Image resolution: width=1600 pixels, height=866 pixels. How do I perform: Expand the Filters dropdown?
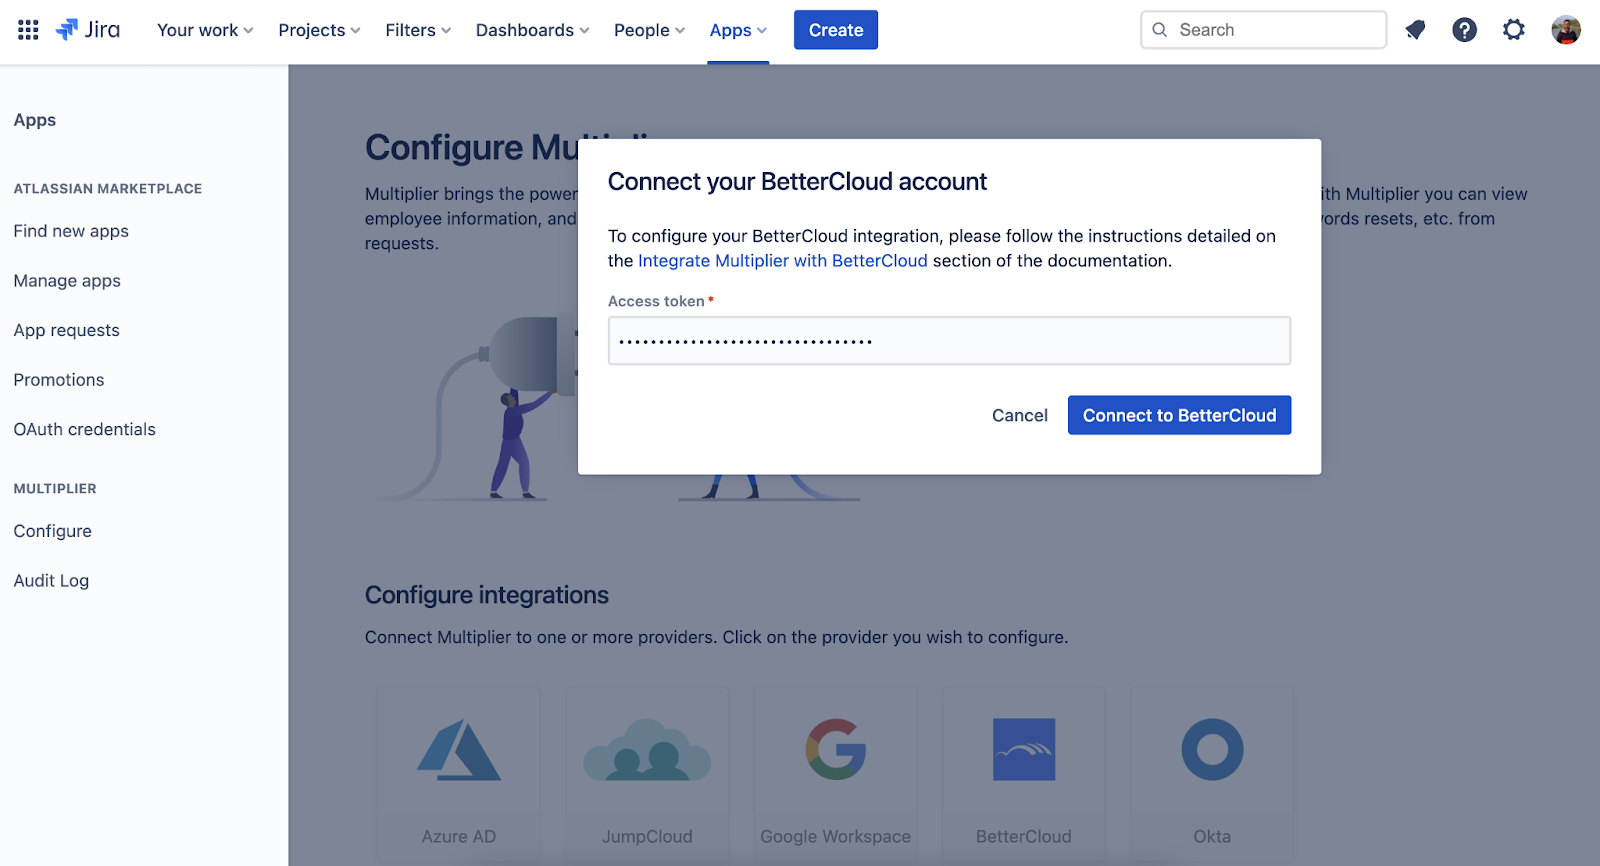[x=418, y=30]
